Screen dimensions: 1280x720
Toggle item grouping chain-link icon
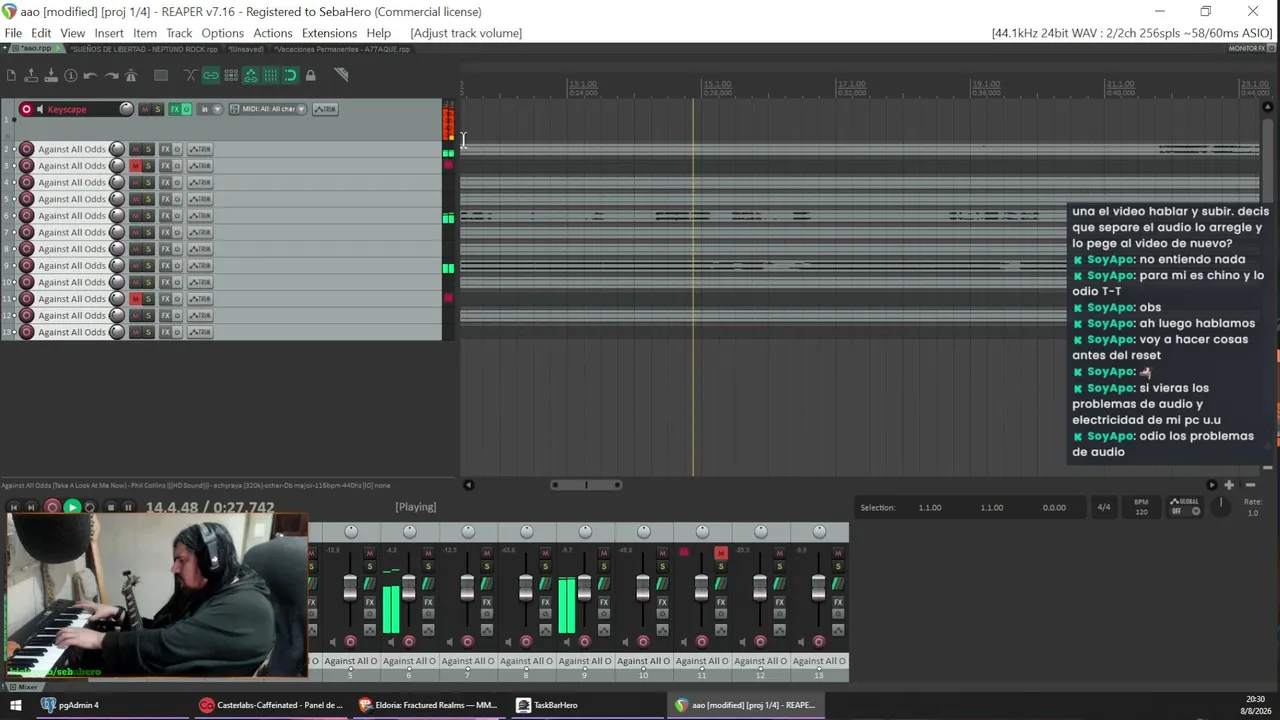coord(211,76)
